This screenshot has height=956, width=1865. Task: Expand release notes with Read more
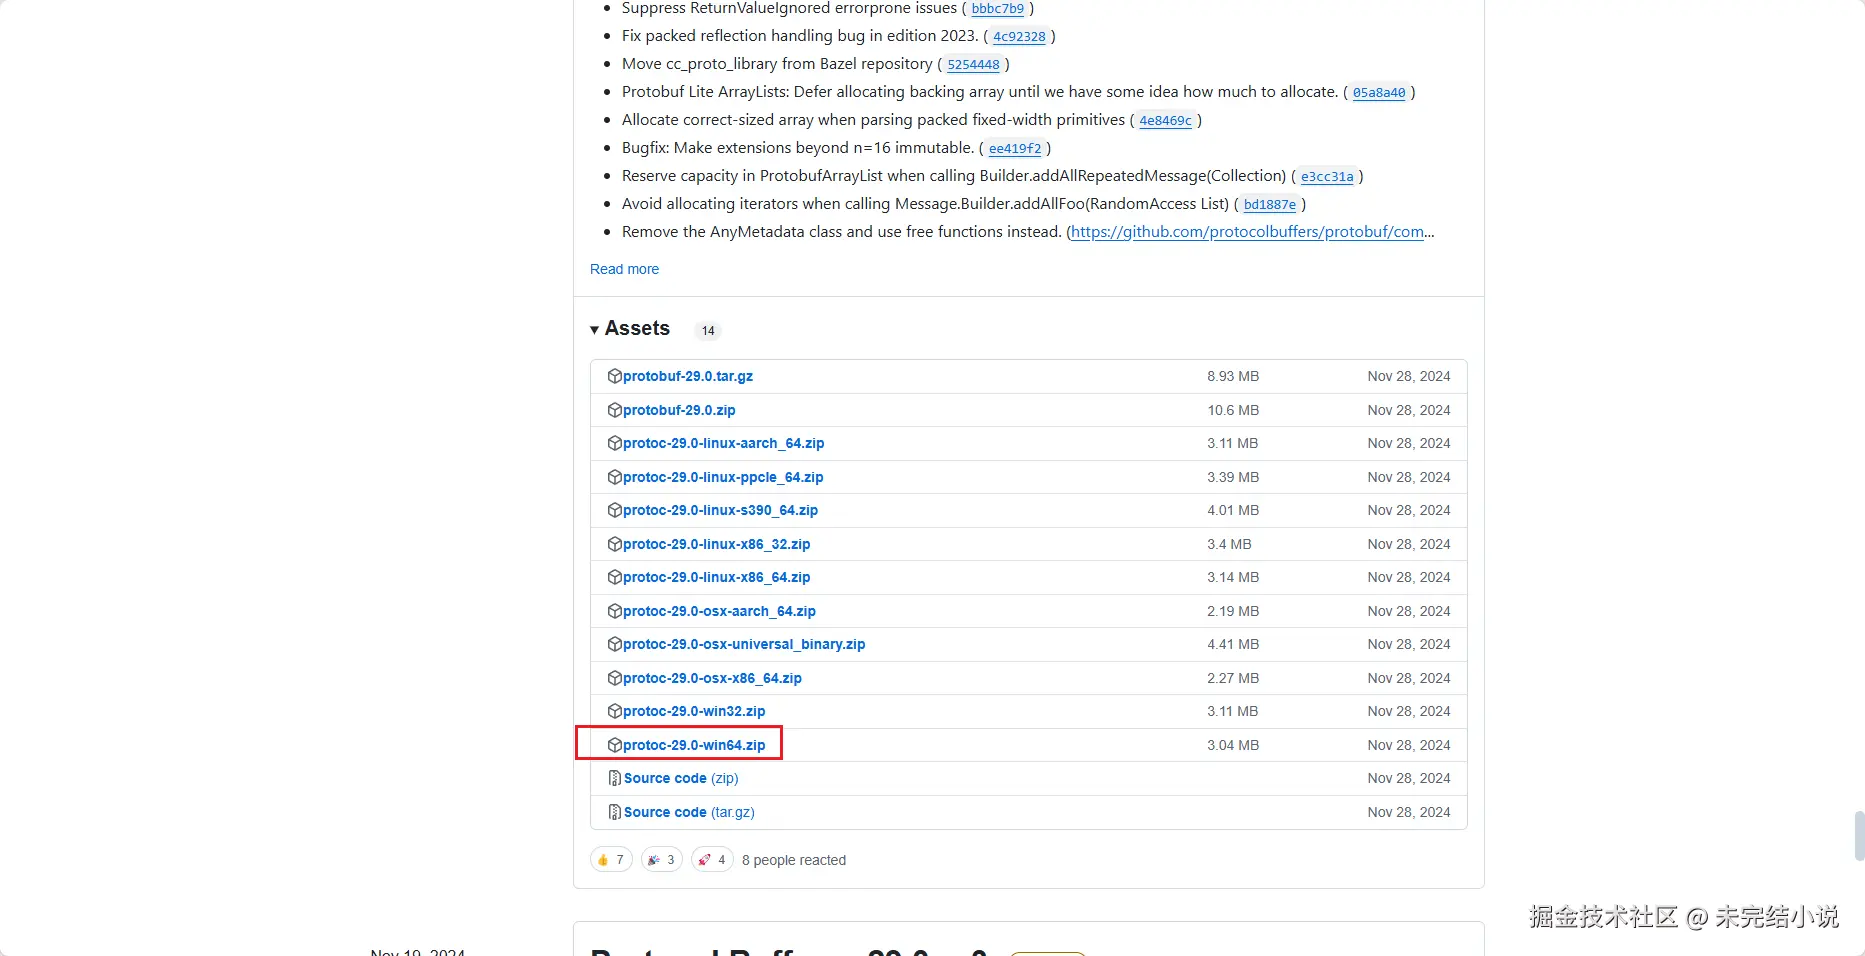pos(624,269)
